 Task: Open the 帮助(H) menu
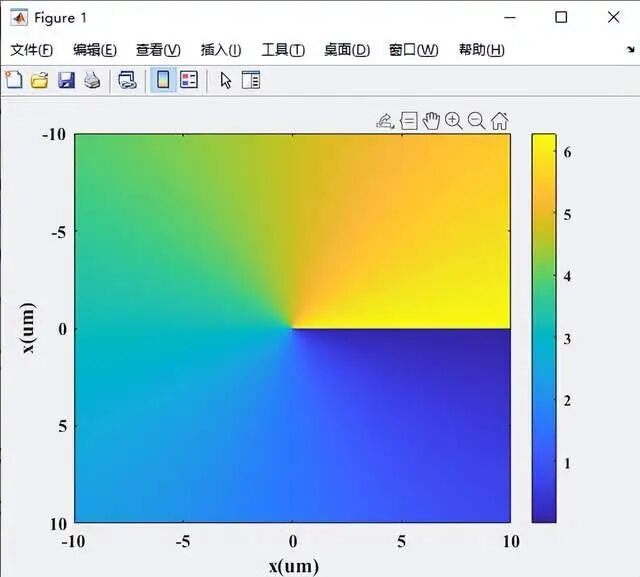point(481,50)
